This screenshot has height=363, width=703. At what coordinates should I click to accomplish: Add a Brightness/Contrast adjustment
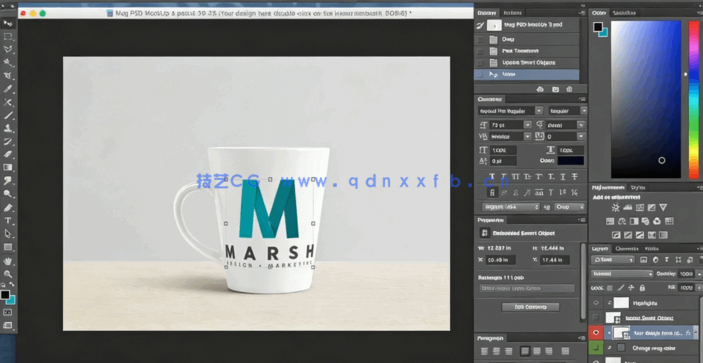(616, 207)
